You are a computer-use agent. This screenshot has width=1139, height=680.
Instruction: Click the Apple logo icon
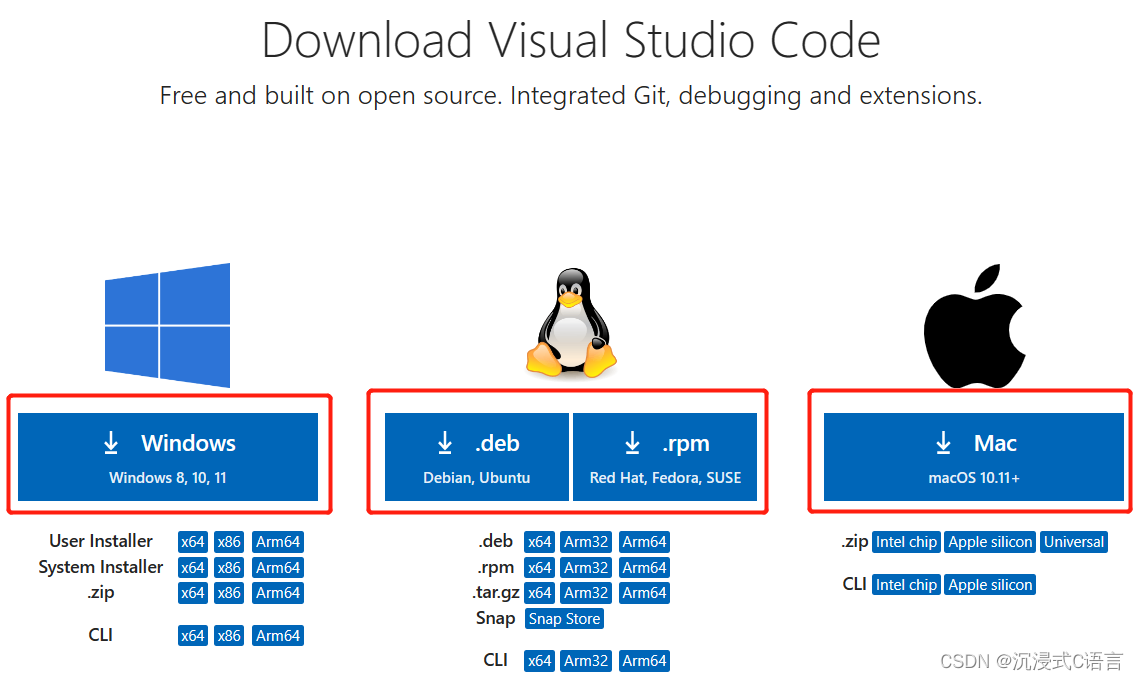click(974, 325)
